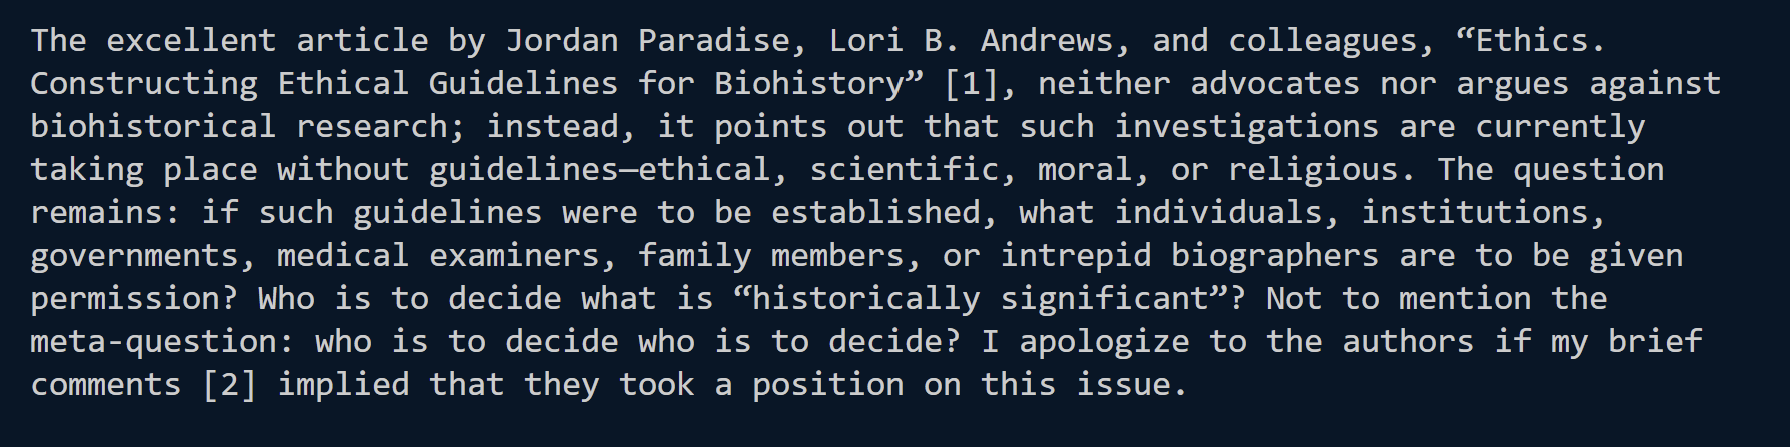The image size is (1790, 447).
Task: Click the word "permission"
Action: pyautogui.click(x=125, y=299)
